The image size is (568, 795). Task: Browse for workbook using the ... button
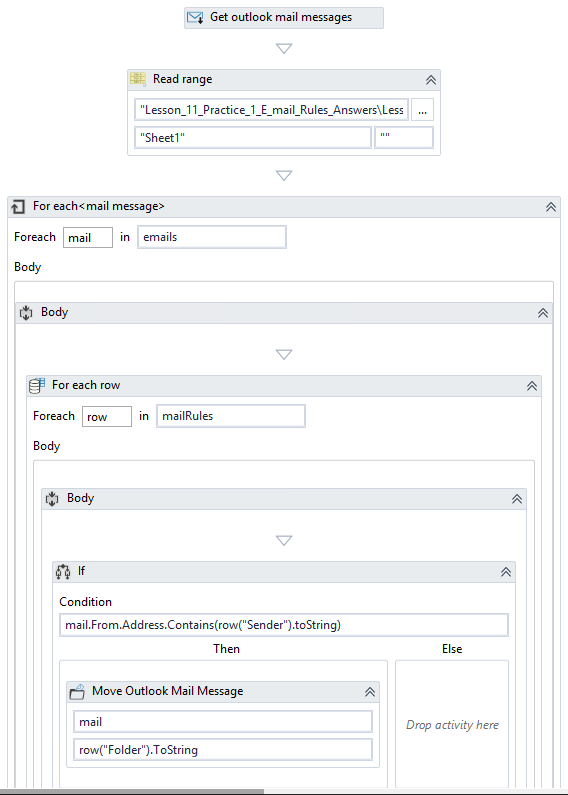[422, 110]
